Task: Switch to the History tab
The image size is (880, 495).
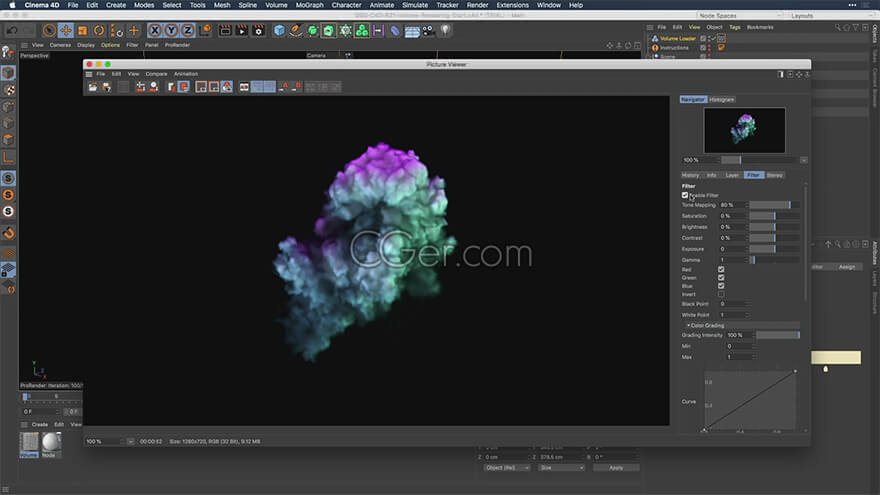Action: (690, 175)
